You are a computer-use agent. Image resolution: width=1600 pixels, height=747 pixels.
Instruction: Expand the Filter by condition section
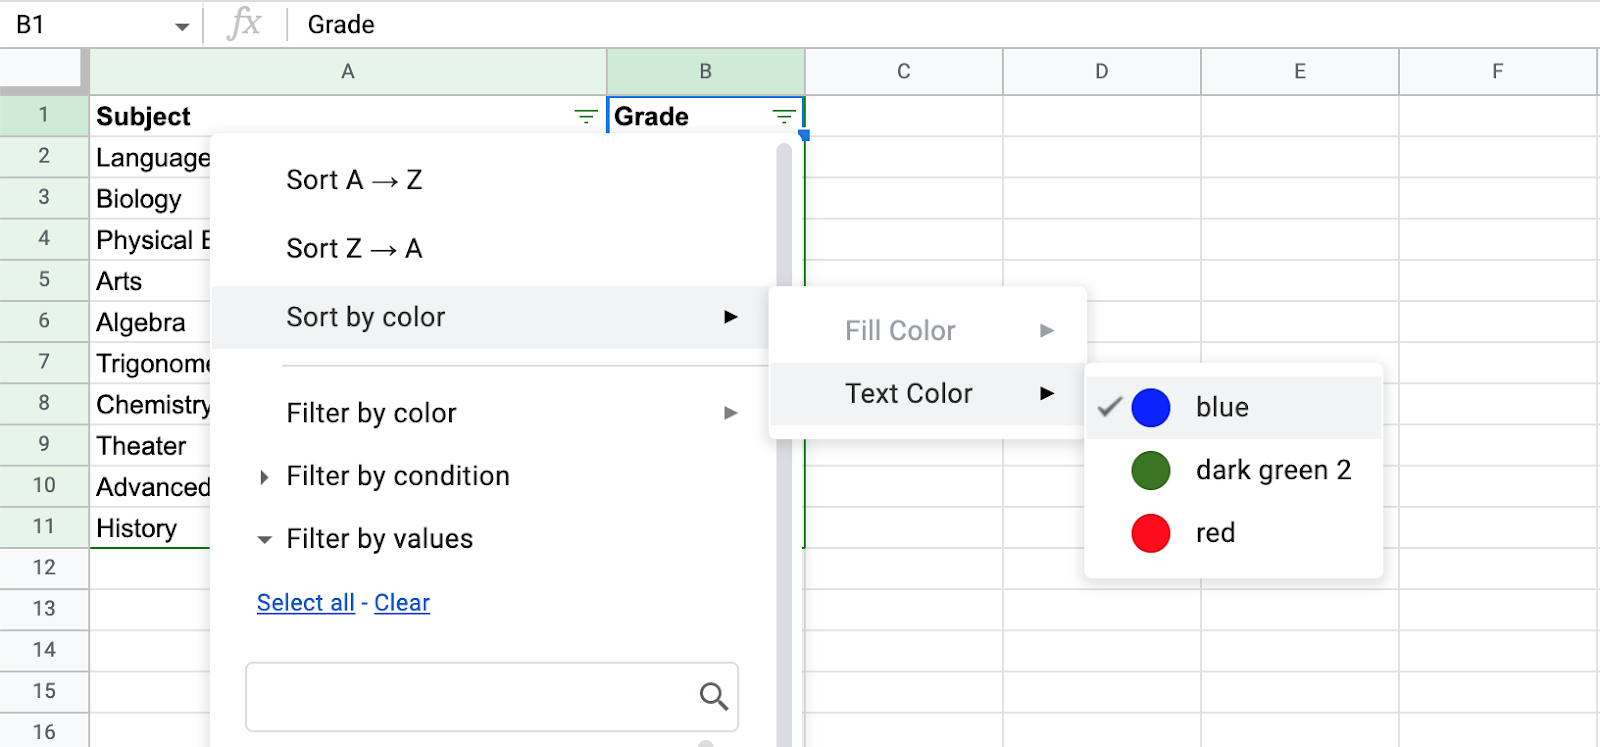[264, 477]
